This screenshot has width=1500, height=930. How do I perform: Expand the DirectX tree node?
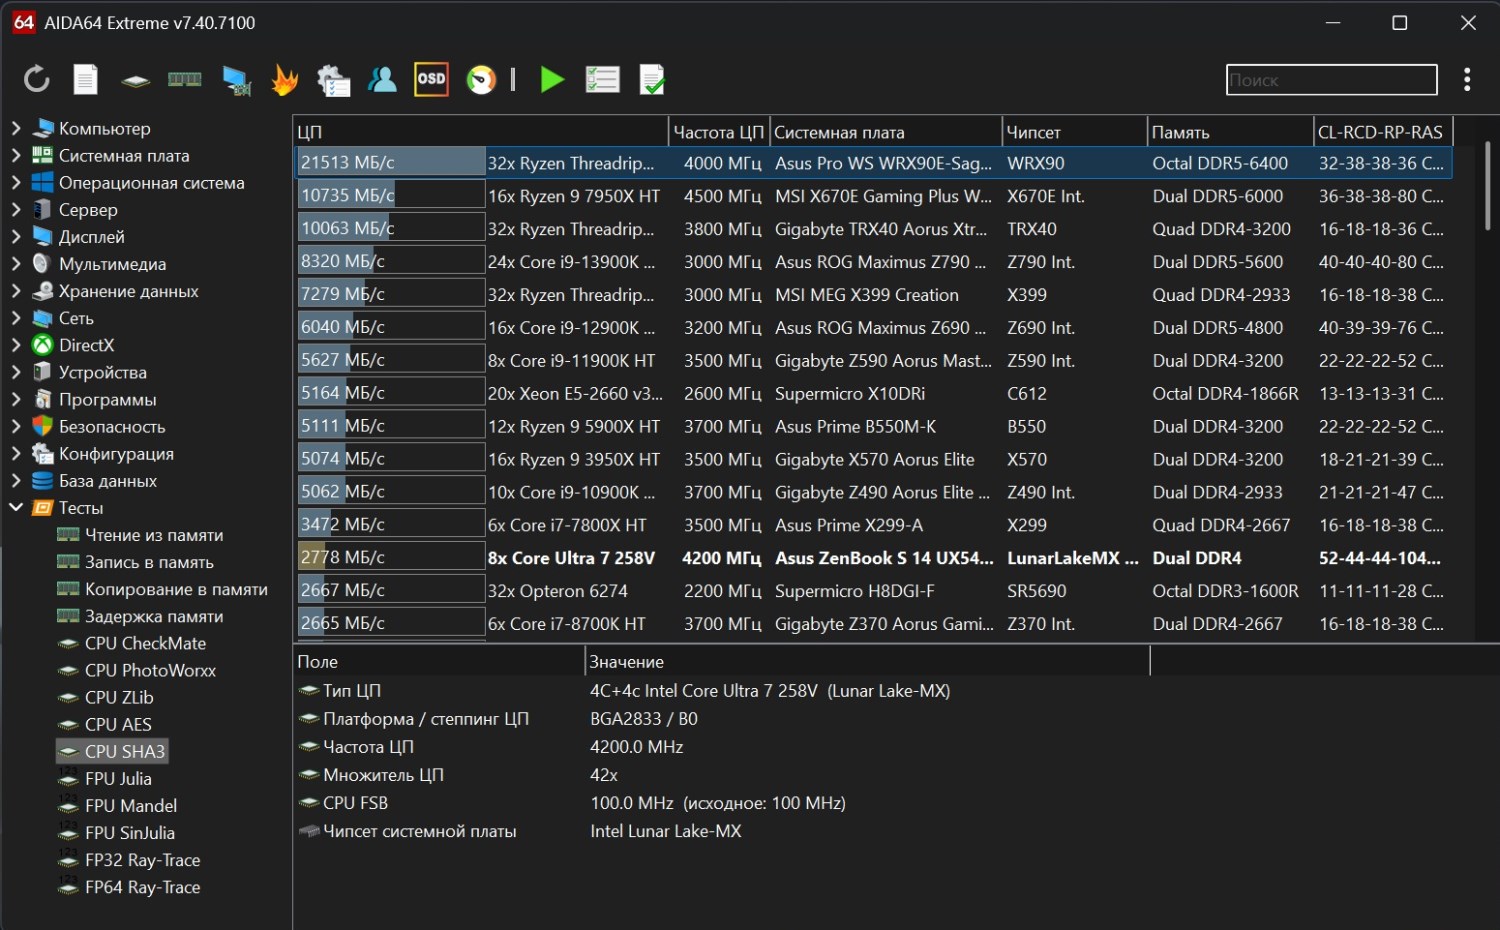(x=16, y=345)
